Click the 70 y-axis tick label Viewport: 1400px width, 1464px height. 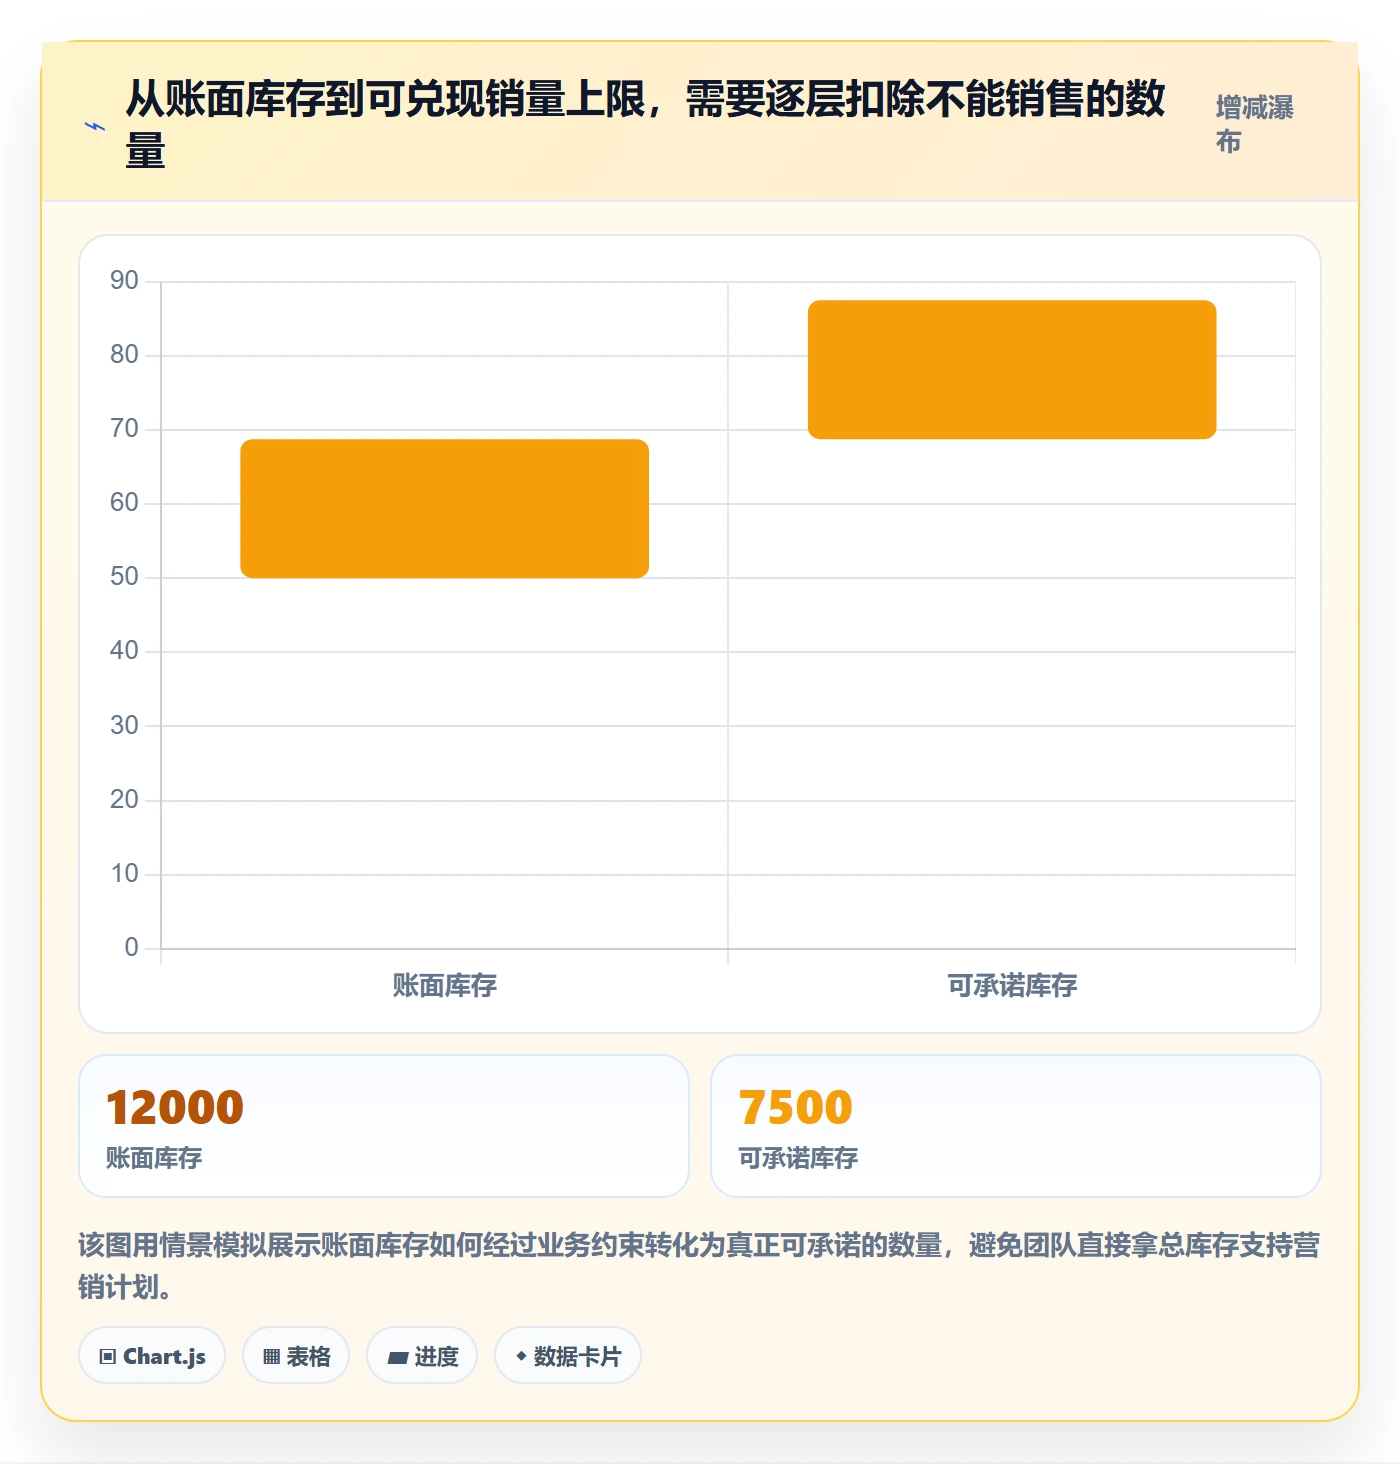124,428
